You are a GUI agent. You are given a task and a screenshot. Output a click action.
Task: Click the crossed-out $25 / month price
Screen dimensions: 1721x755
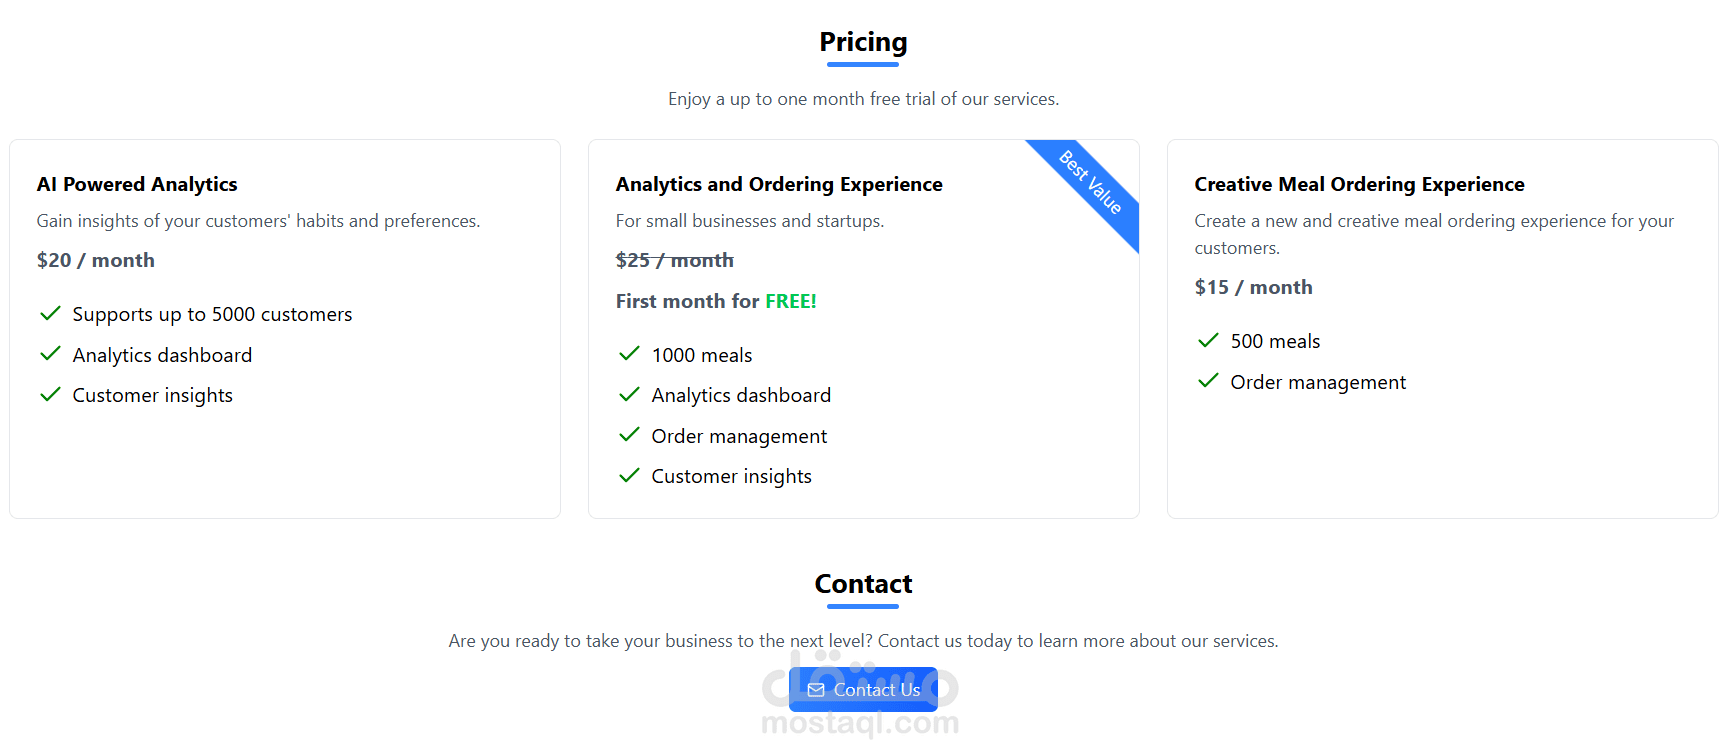coord(675,260)
